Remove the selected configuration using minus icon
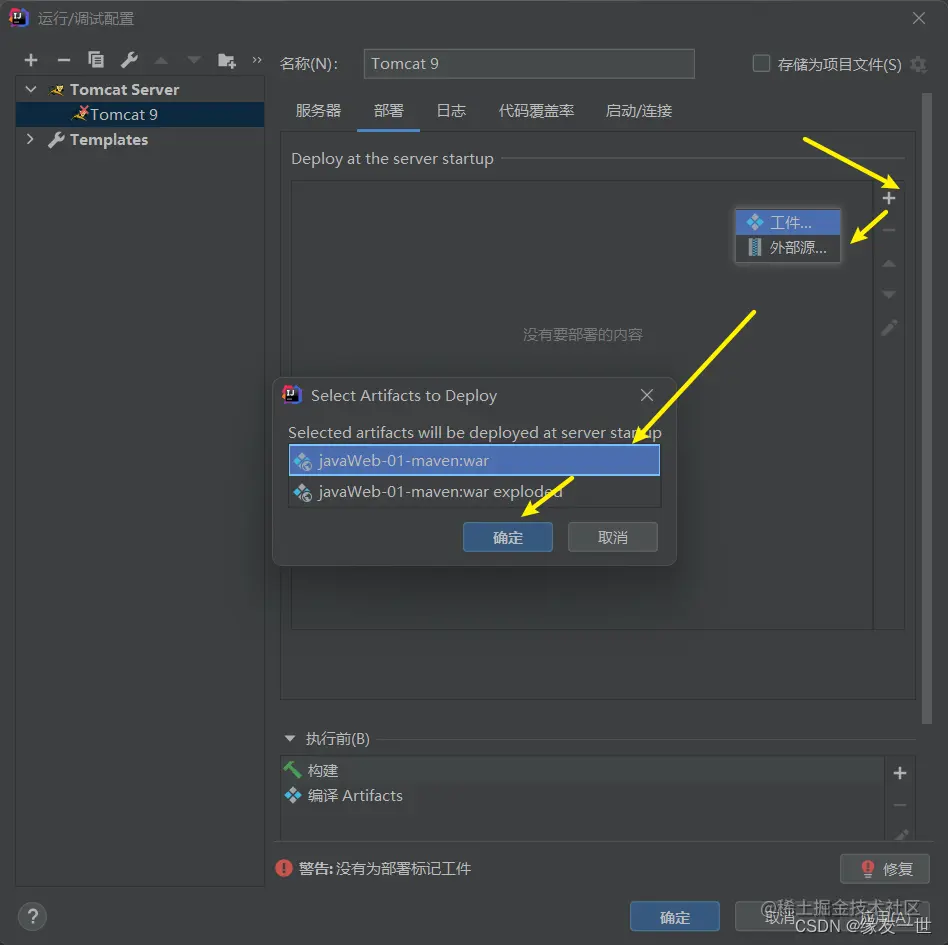This screenshot has width=948, height=945. (63, 60)
